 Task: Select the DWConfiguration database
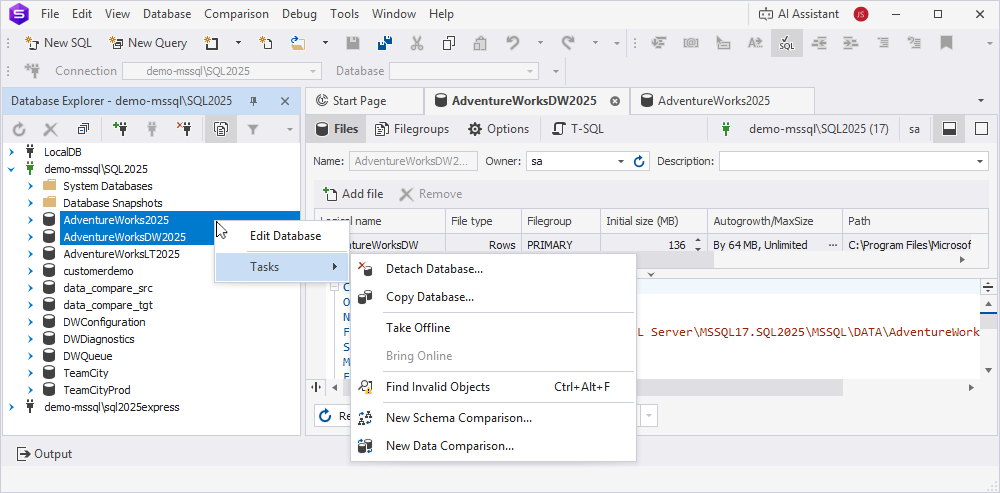pos(104,322)
